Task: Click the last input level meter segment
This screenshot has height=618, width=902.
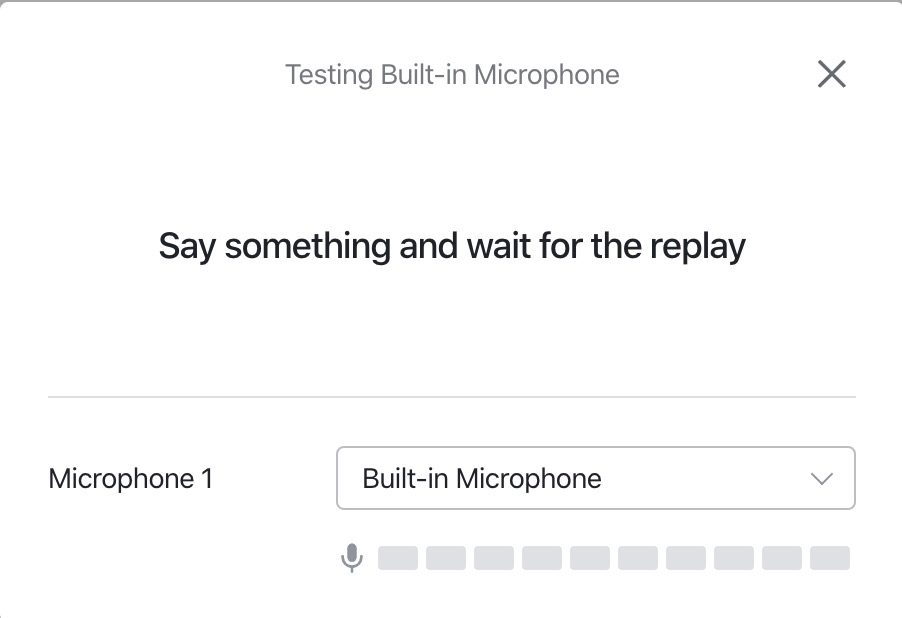Action: click(x=830, y=558)
